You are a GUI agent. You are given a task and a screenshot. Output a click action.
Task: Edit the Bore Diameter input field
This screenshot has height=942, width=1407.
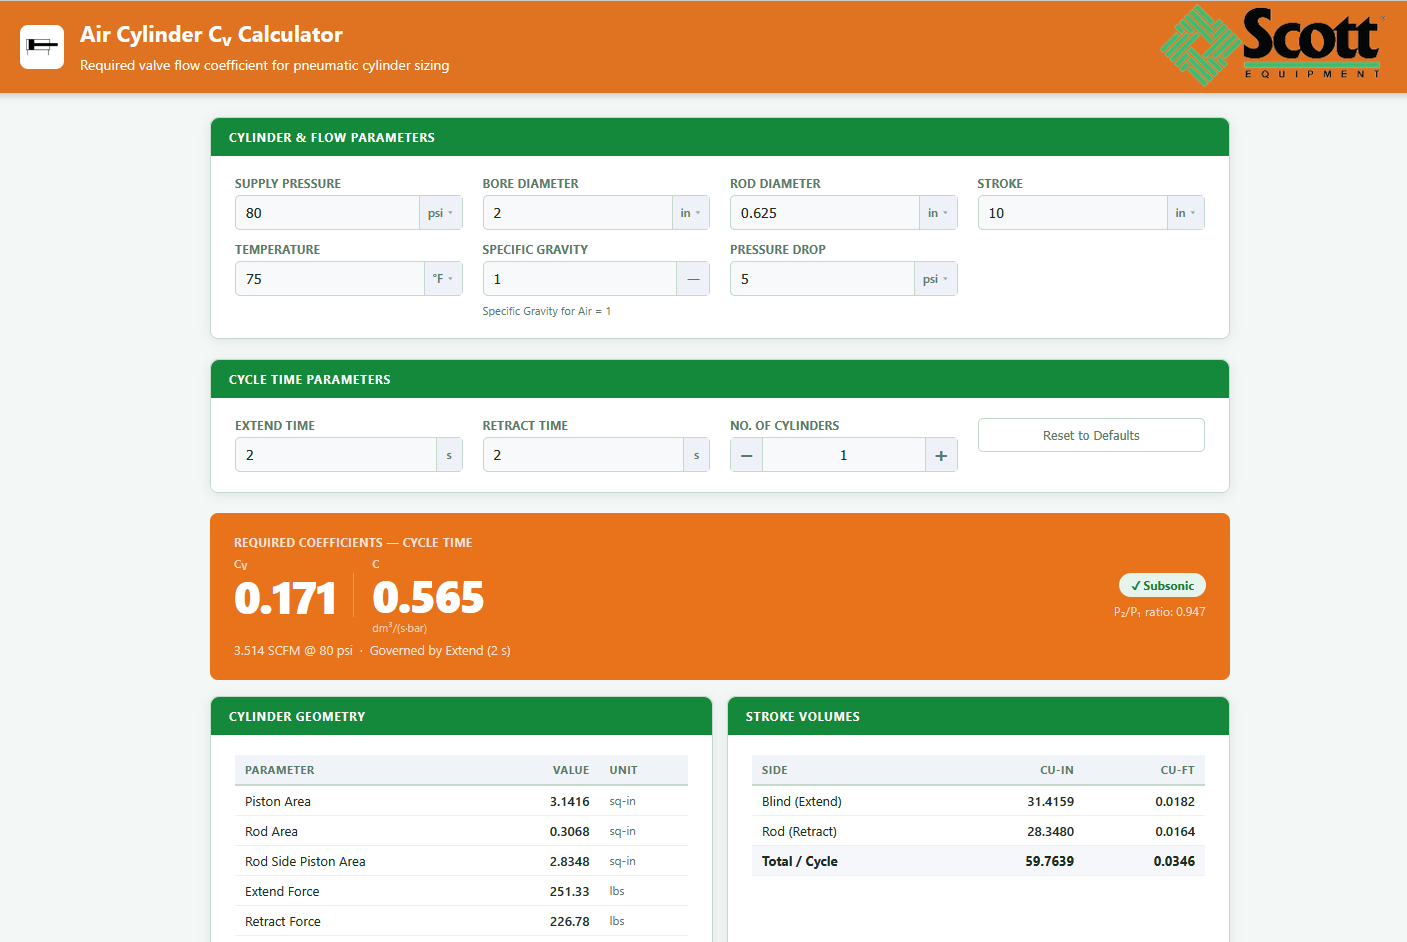[578, 213]
